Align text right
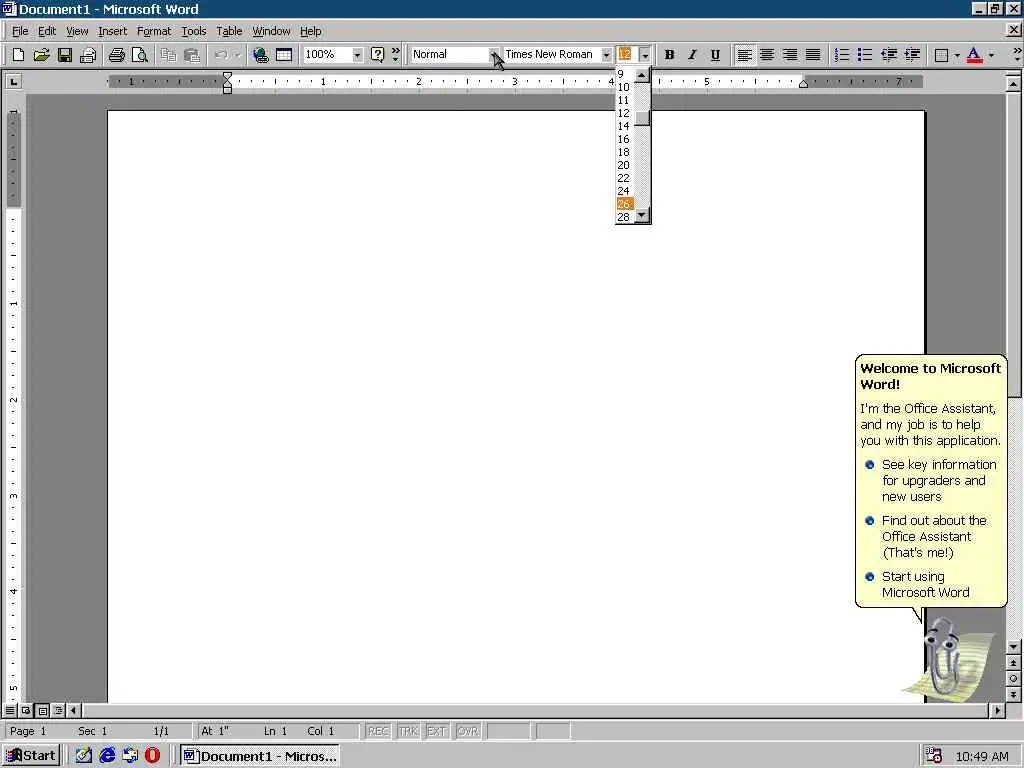The image size is (1024, 768). point(790,55)
